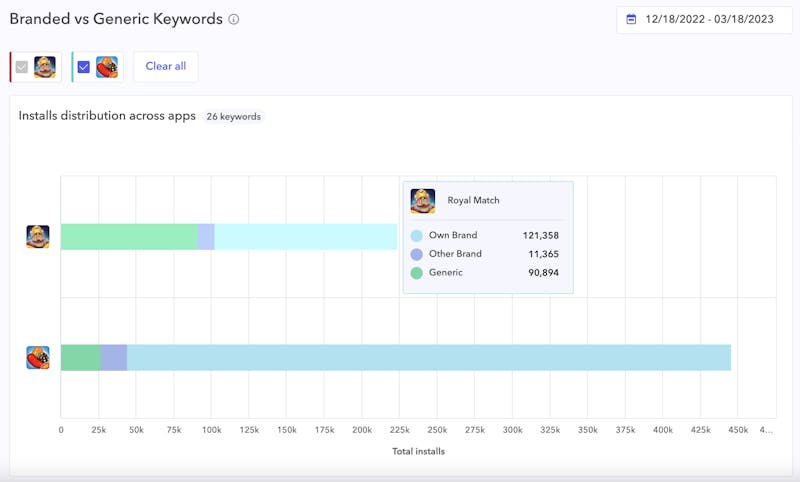Uncheck the blue Candy Crush checkbox
Image resolution: width=800 pixels, height=482 pixels.
[84, 67]
